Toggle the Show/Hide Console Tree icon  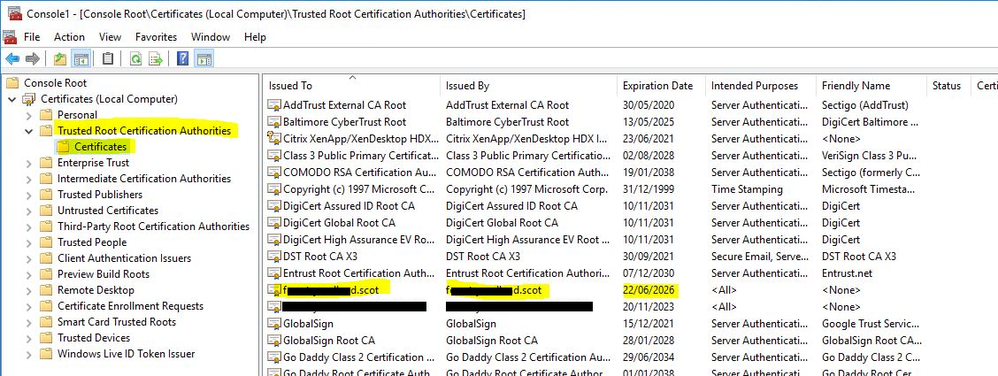pos(80,59)
